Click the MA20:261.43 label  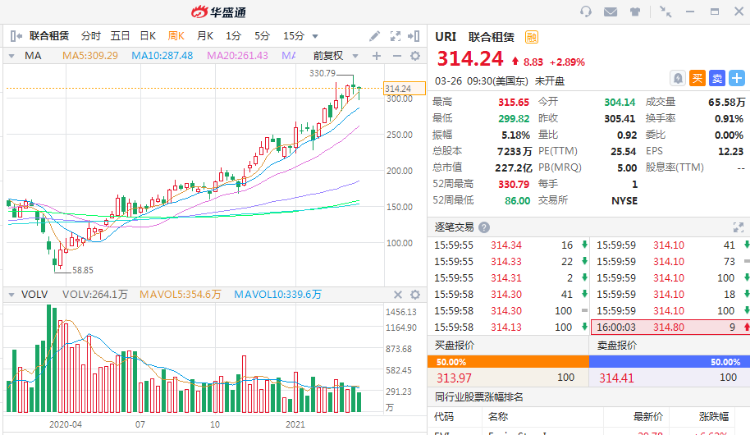coord(237,56)
